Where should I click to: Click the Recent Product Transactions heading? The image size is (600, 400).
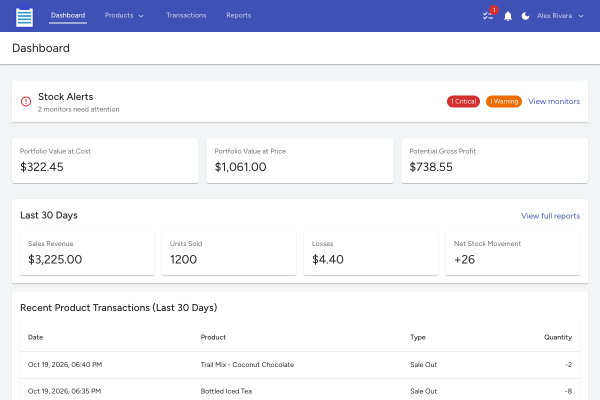click(x=119, y=308)
